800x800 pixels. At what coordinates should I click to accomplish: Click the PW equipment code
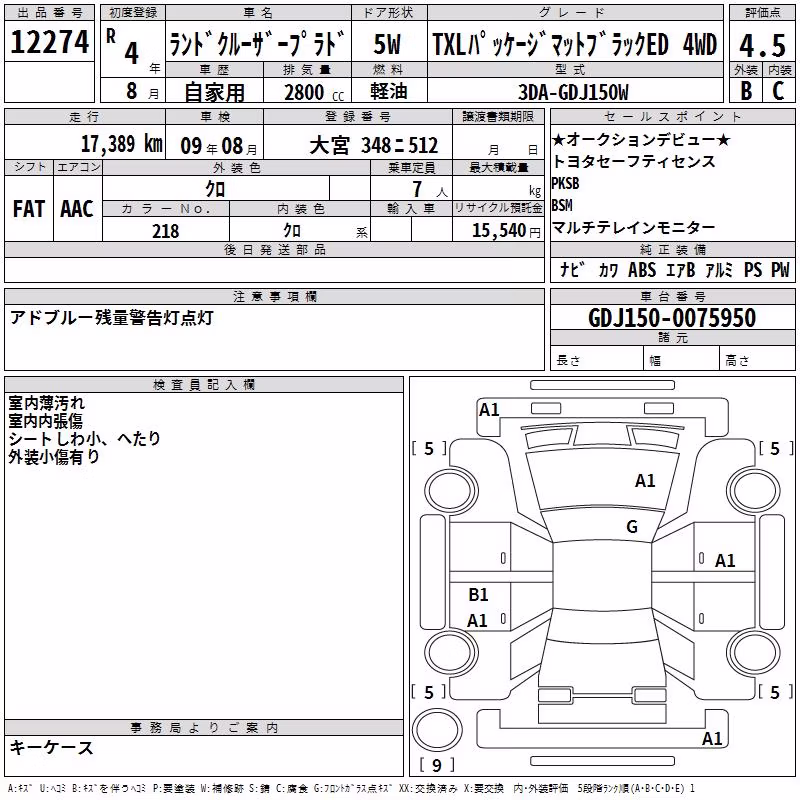[780, 270]
